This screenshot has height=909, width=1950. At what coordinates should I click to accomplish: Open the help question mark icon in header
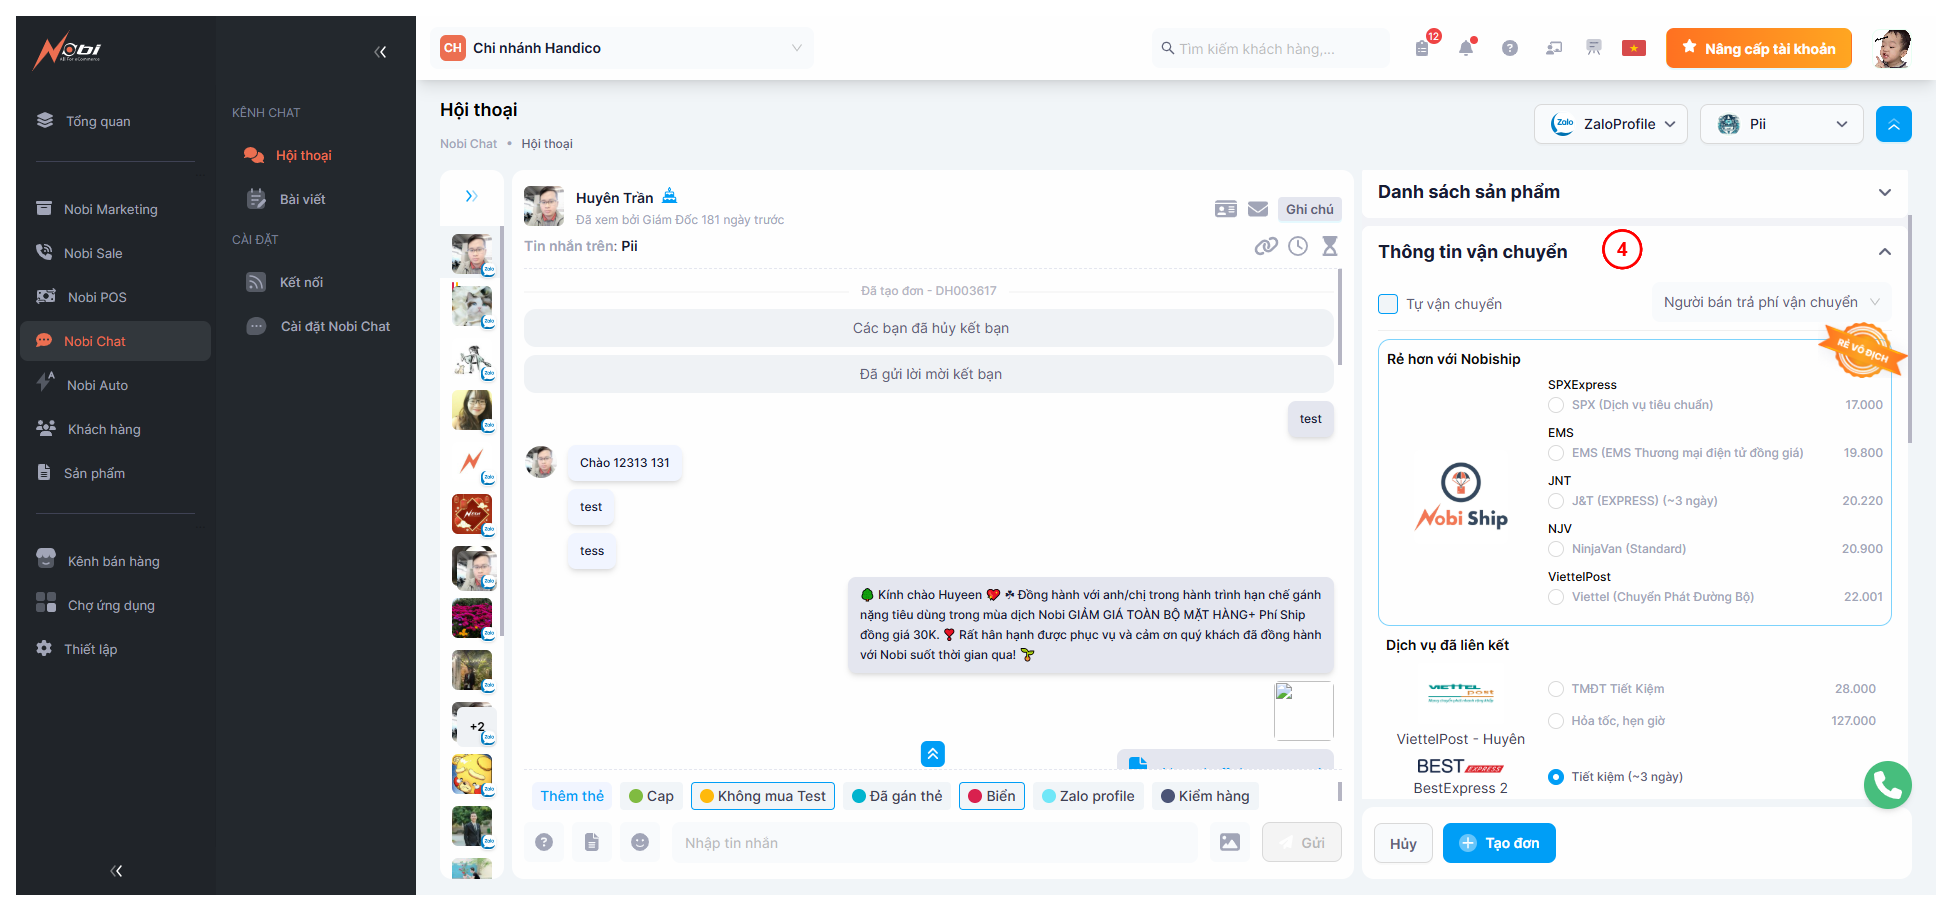1510,48
